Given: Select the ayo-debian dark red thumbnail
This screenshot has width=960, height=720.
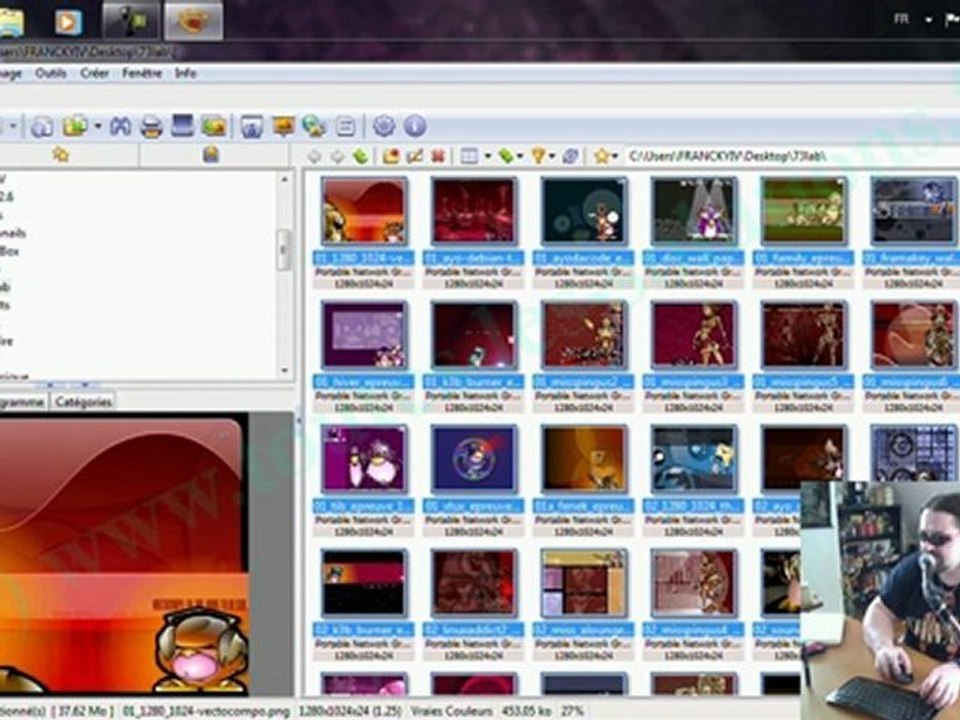Looking at the screenshot, I should 474,211.
